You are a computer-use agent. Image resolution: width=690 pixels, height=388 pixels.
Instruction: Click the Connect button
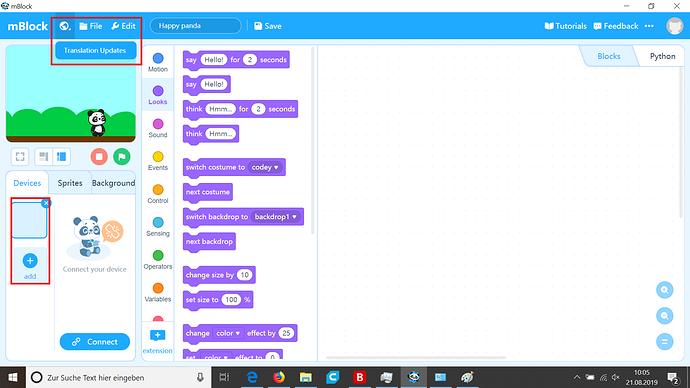pyautogui.click(x=95, y=342)
